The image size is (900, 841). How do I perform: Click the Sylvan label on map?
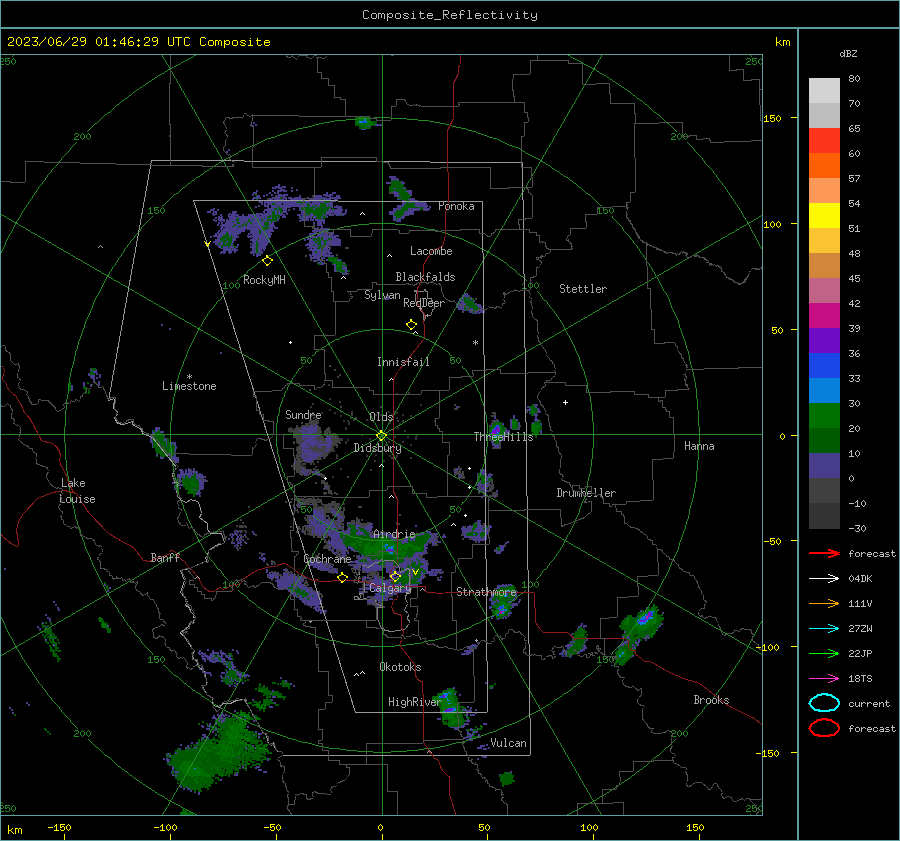(382, 295)
